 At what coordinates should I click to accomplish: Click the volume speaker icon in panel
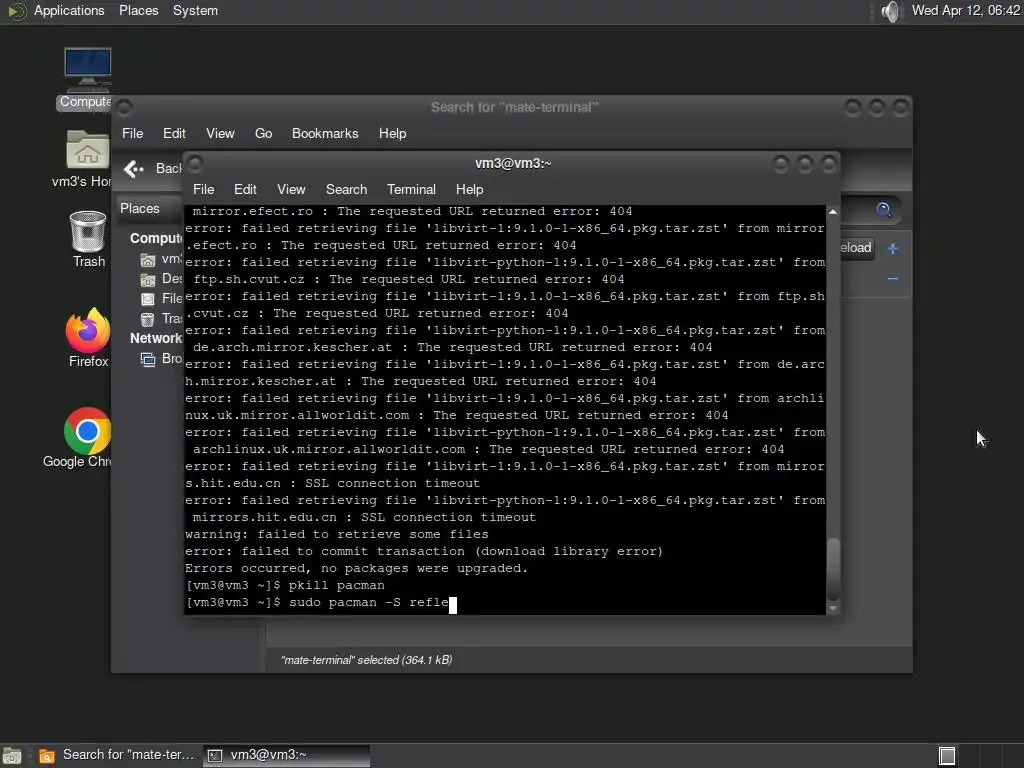point(890,11)
